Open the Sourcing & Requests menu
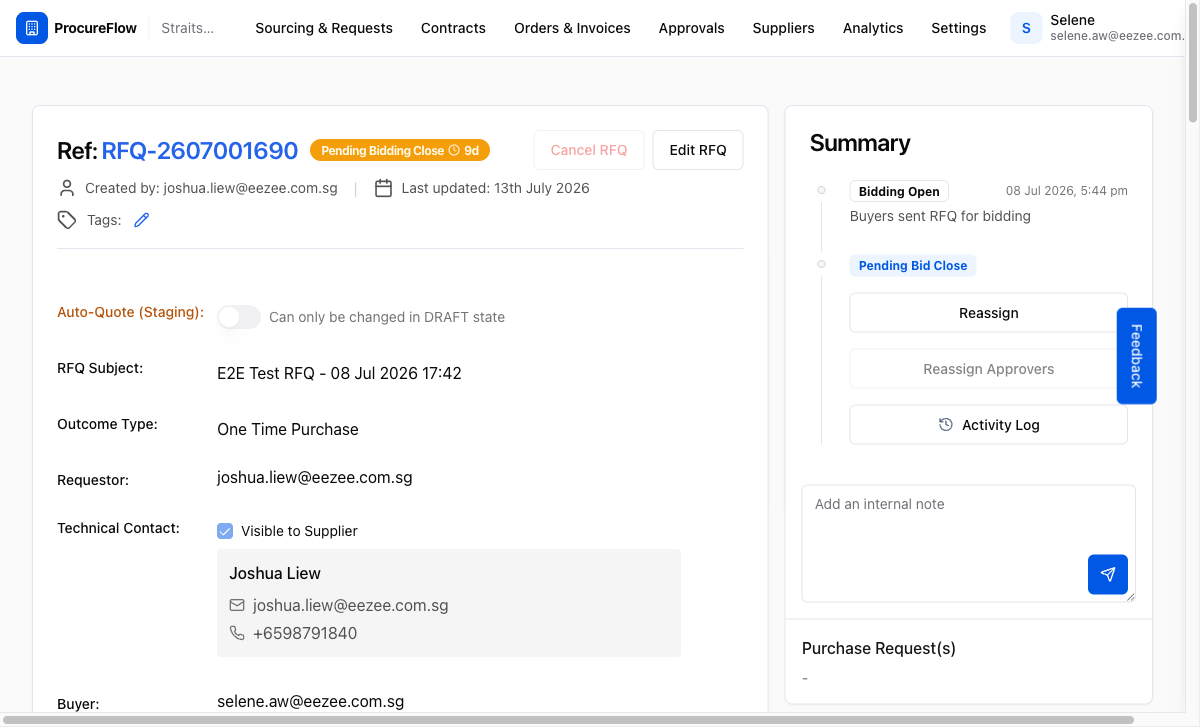The width and height of the screenshot is (1200, 727). 324,28
